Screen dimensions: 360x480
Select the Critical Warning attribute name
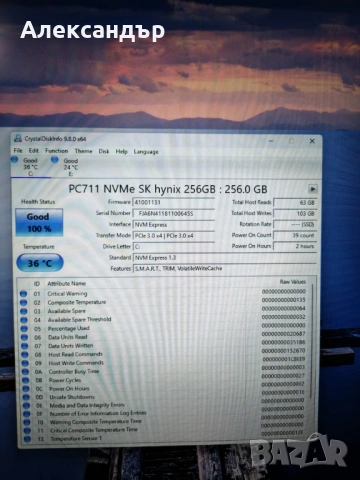coord(67,294)
